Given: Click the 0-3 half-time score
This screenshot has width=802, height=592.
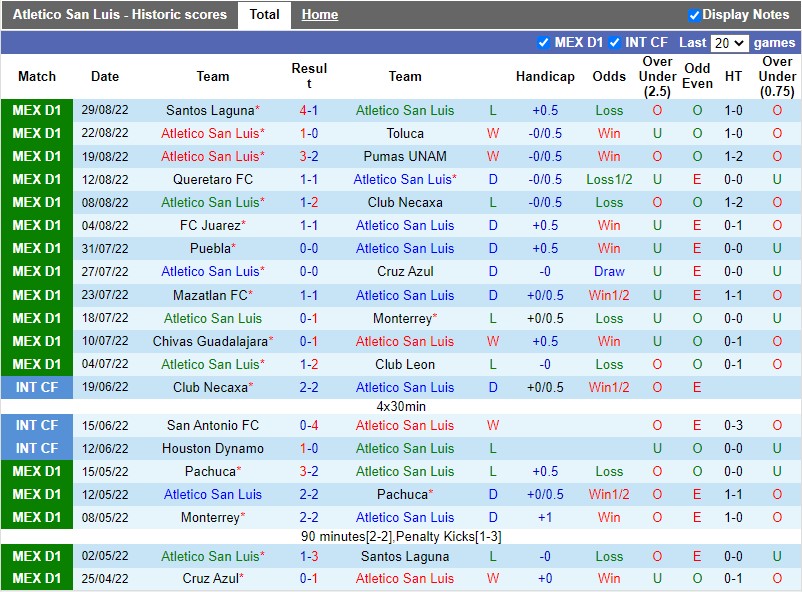Looking at the screenshot, I should [733, 426].
